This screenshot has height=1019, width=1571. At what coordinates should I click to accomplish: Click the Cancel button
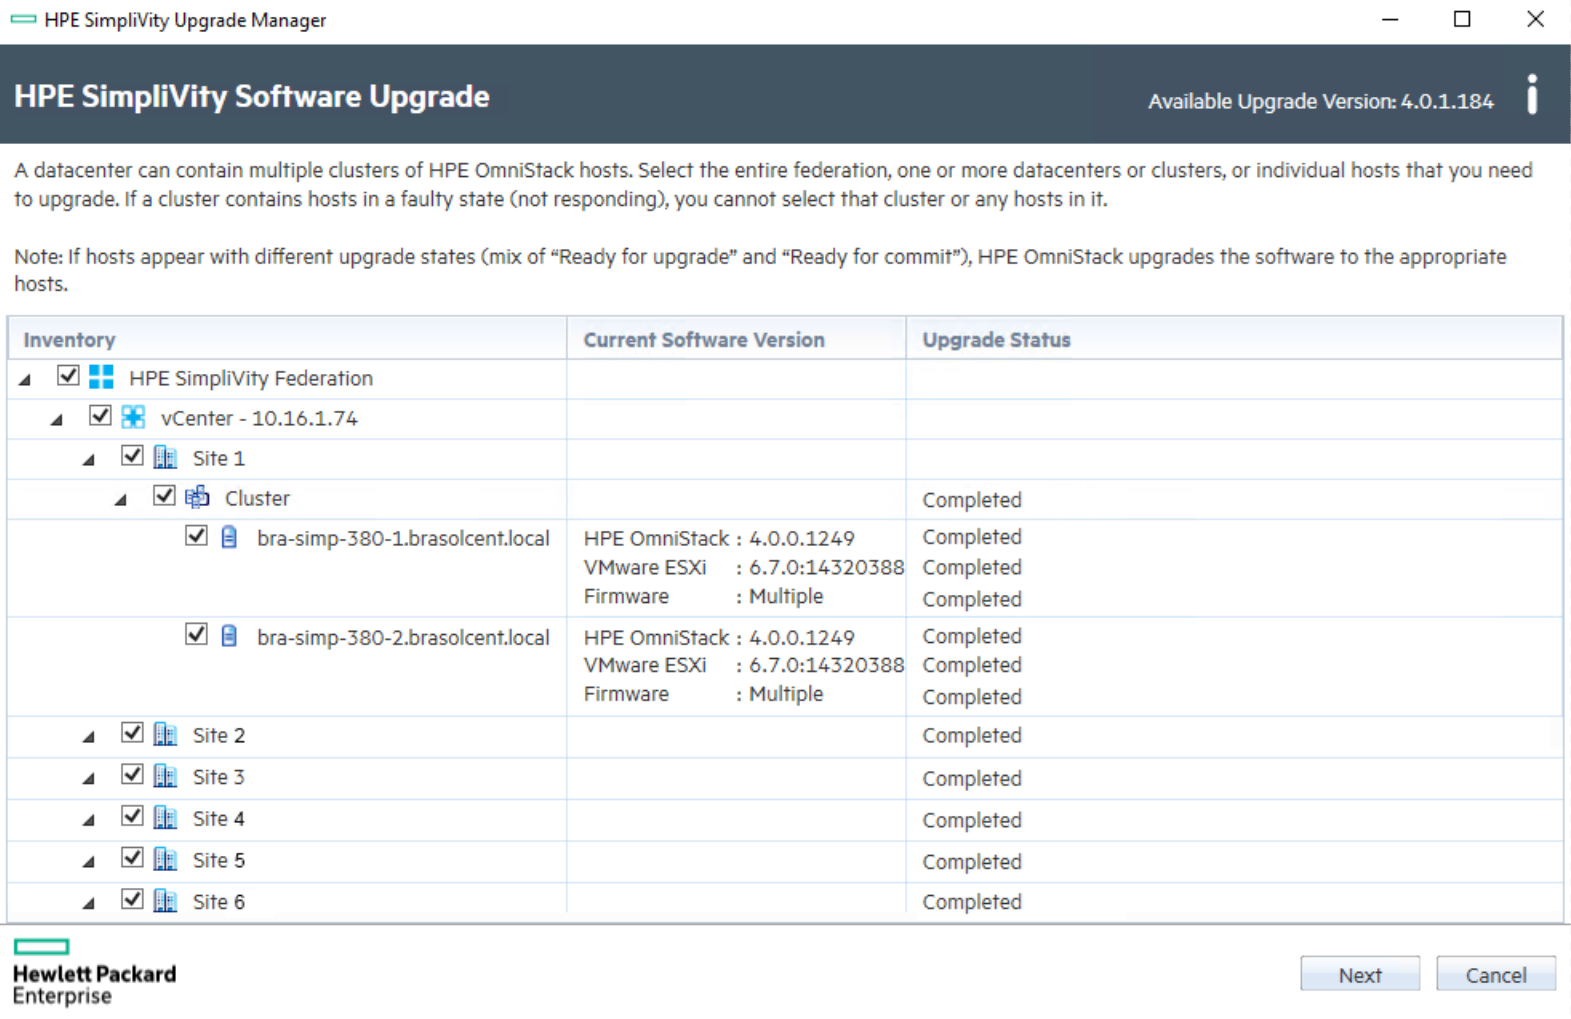[x=1496, y=974]
